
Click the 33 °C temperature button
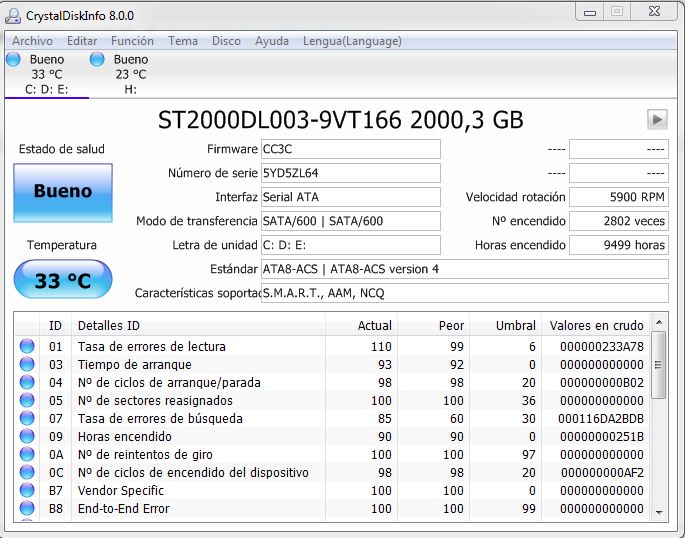click(x=62, y=281)
